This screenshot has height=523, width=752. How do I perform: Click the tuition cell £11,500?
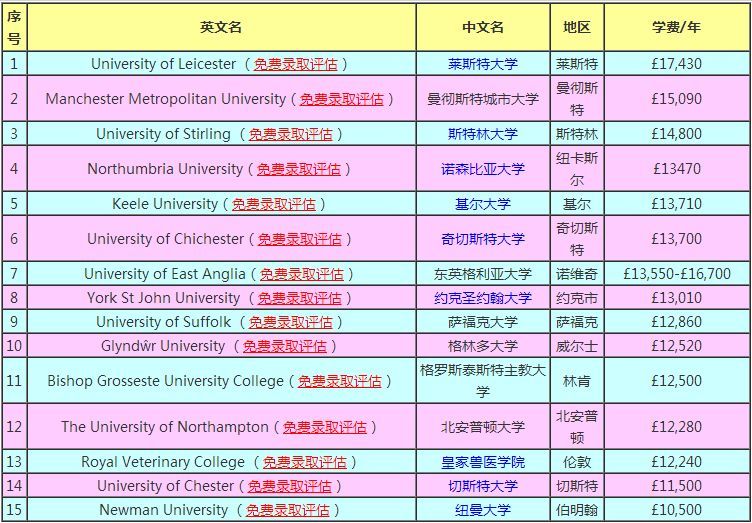(677, 486)
